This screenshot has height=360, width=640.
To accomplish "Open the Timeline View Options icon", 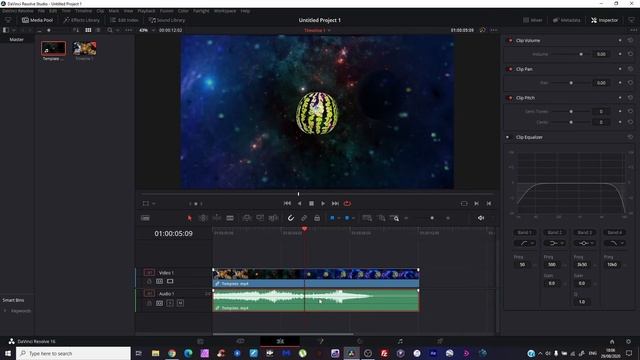I will [145, 218].
